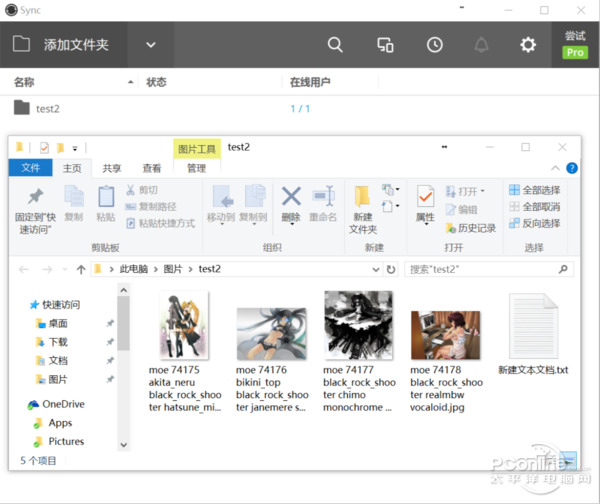Go up one folder level arrow
The image size is (600, 504).
81,269
